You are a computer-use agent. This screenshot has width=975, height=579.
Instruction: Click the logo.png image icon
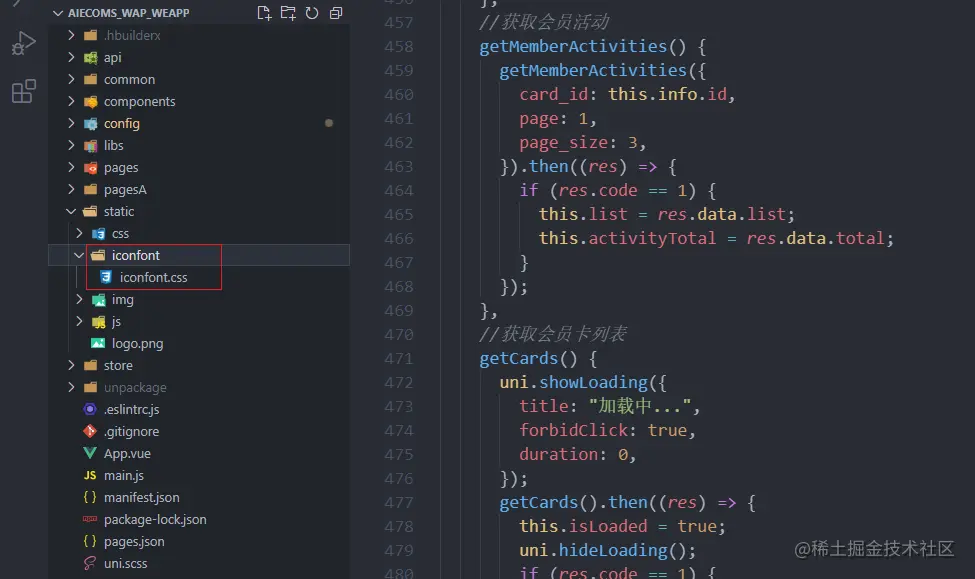(98, 343)
